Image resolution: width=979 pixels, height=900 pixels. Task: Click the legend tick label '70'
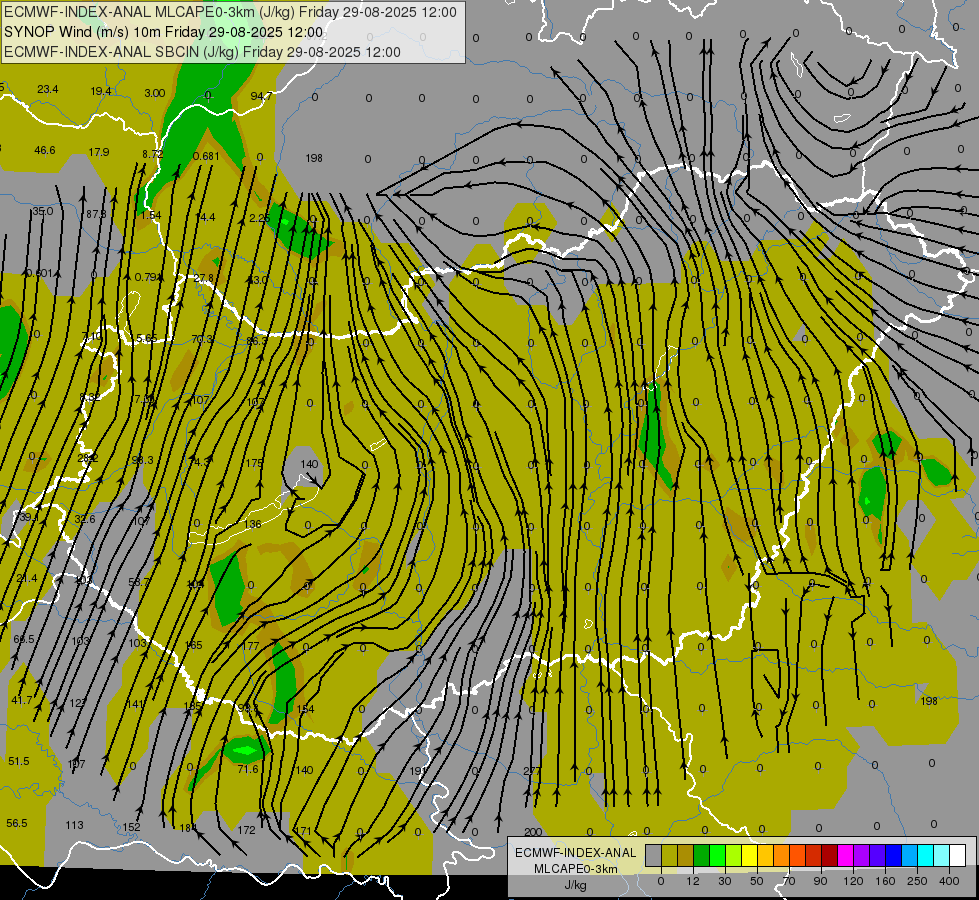[x=789, y=881]
